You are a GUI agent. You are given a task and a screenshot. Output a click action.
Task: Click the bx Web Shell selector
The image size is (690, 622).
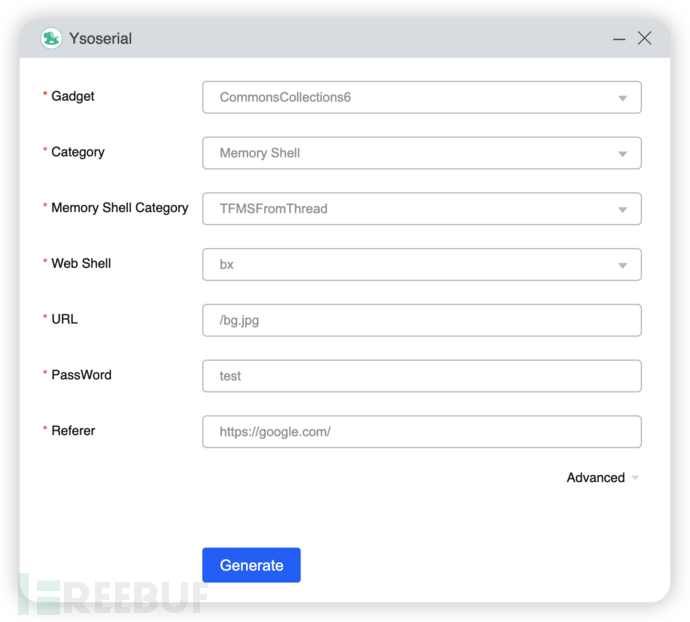pos(422,264)
